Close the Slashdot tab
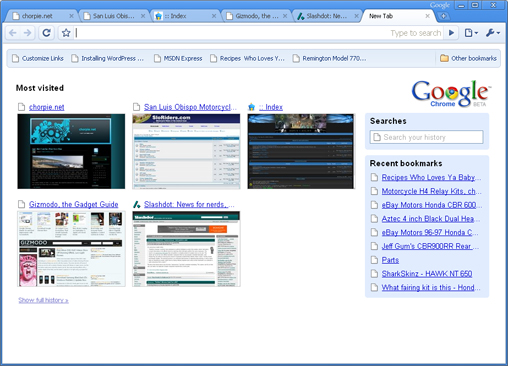The width and height of the screenshot is (508, 366). point(356,16)
